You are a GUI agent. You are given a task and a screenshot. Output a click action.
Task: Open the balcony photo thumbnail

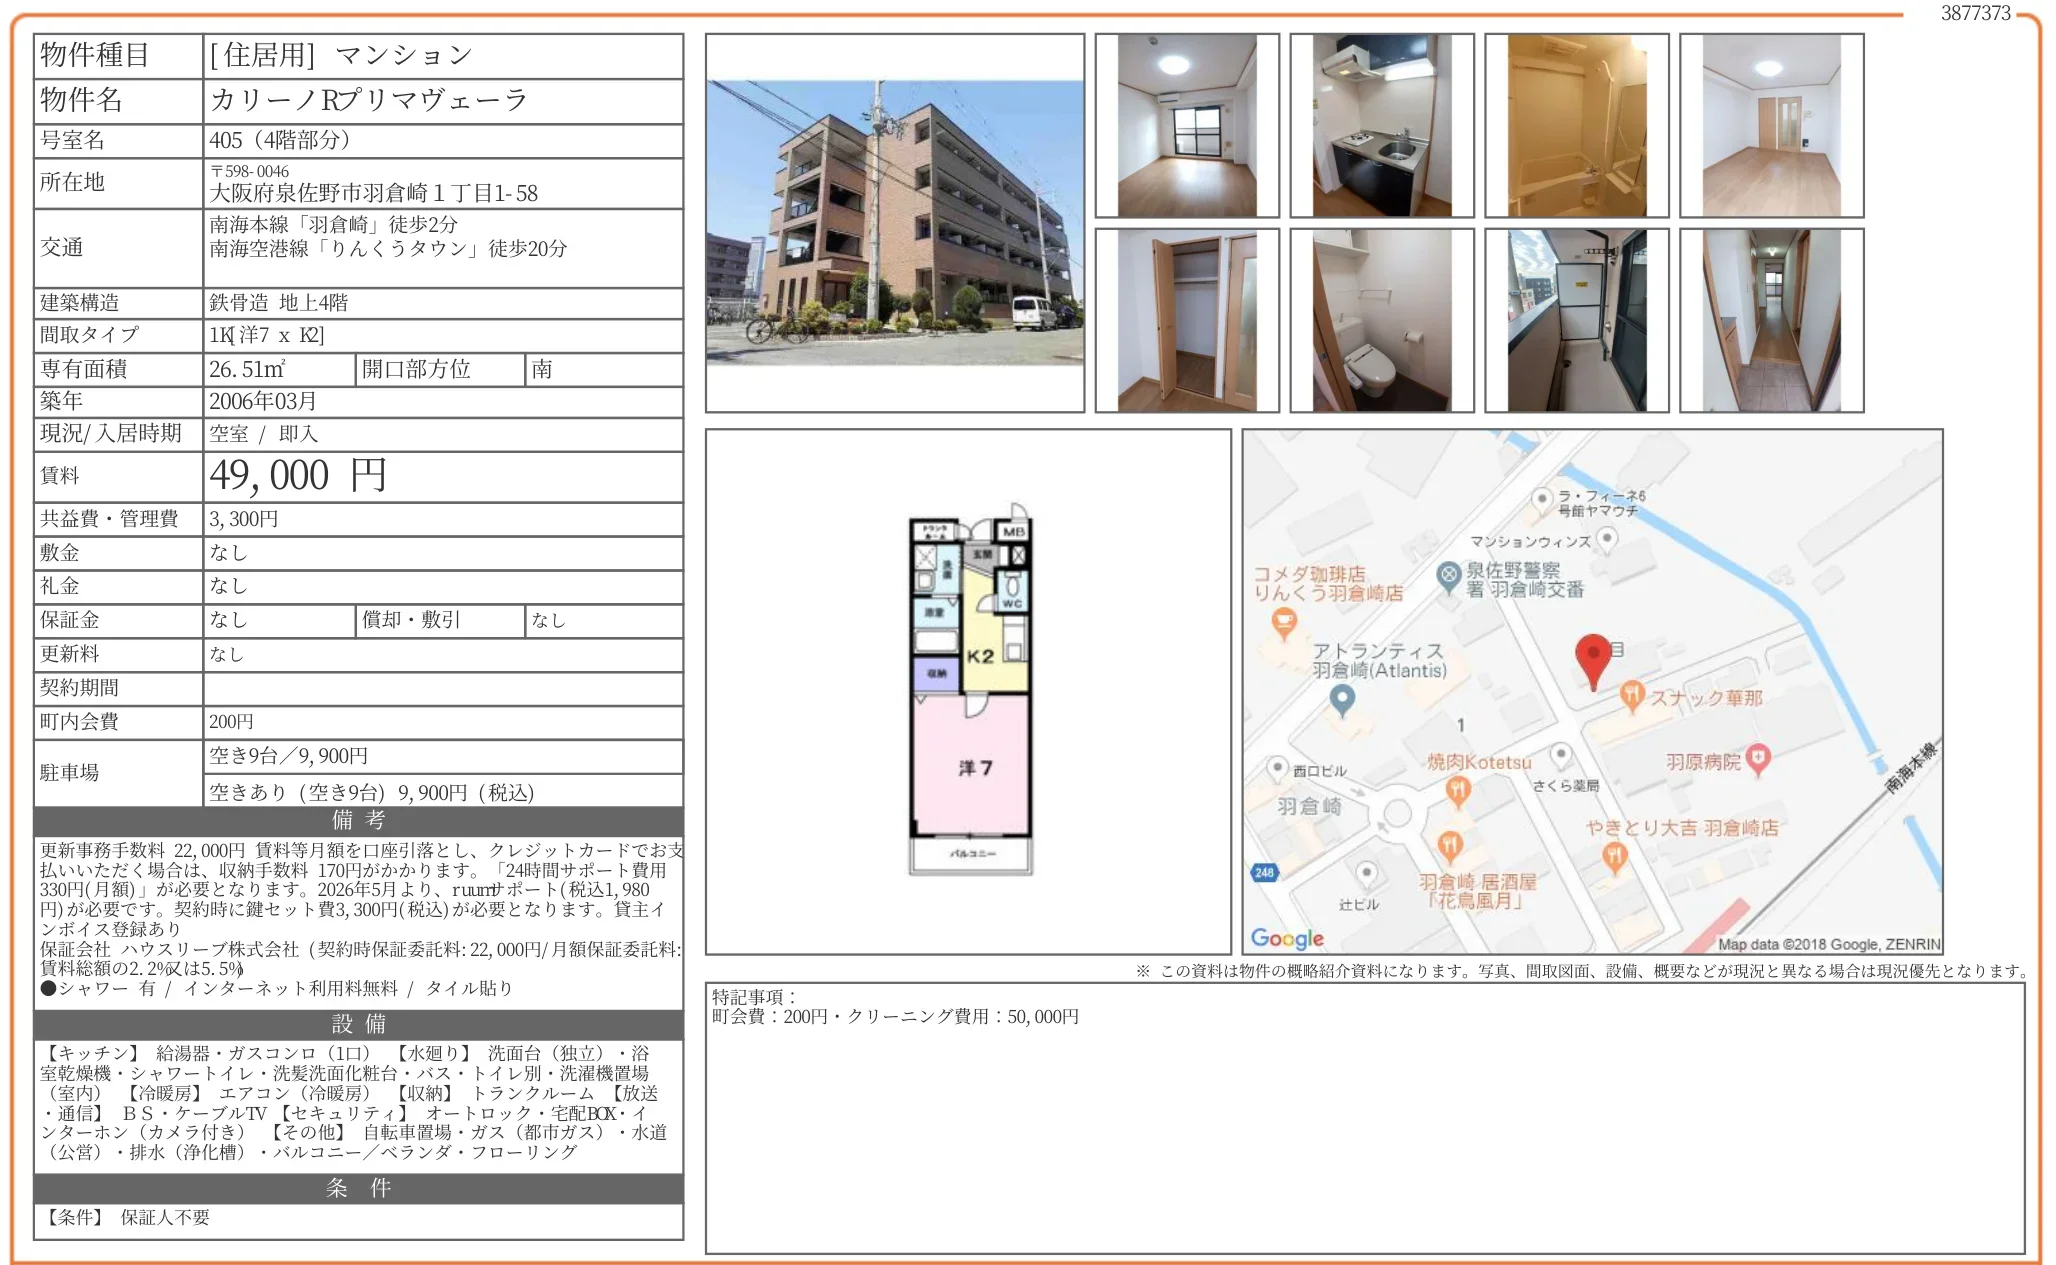point(1576,320)
